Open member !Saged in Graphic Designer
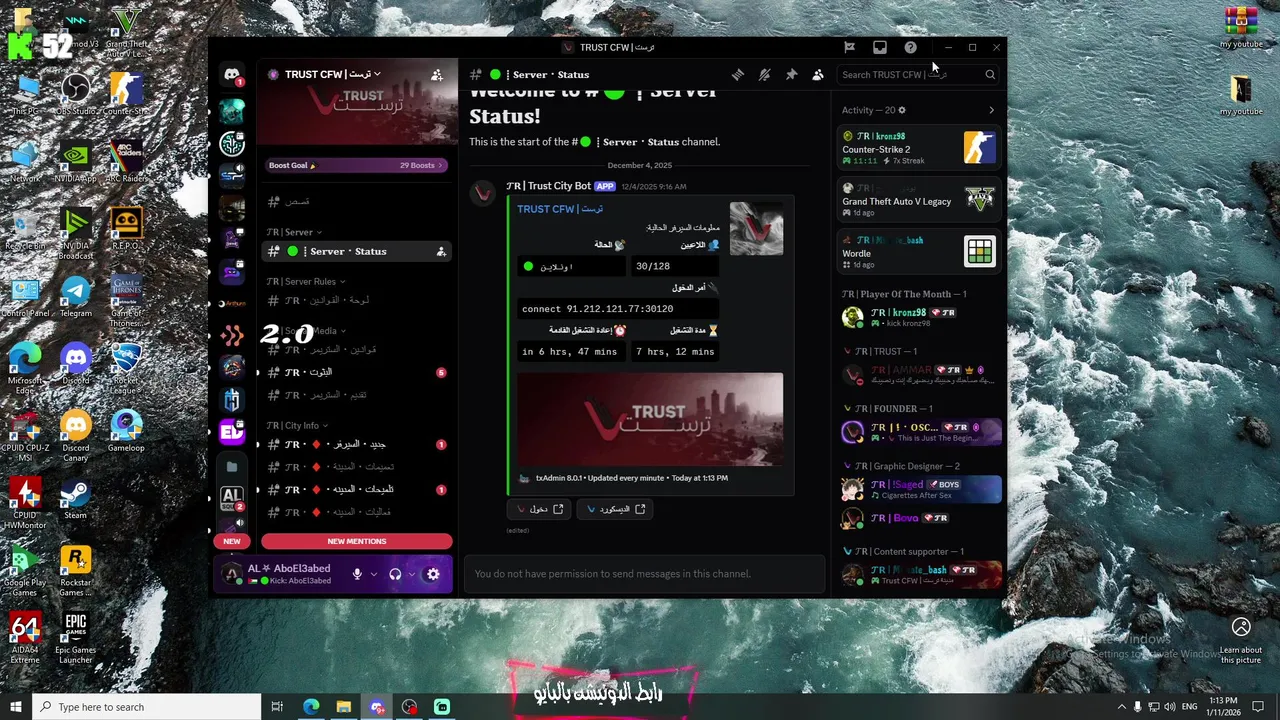1280x720 pixels. tap(920, 489)
